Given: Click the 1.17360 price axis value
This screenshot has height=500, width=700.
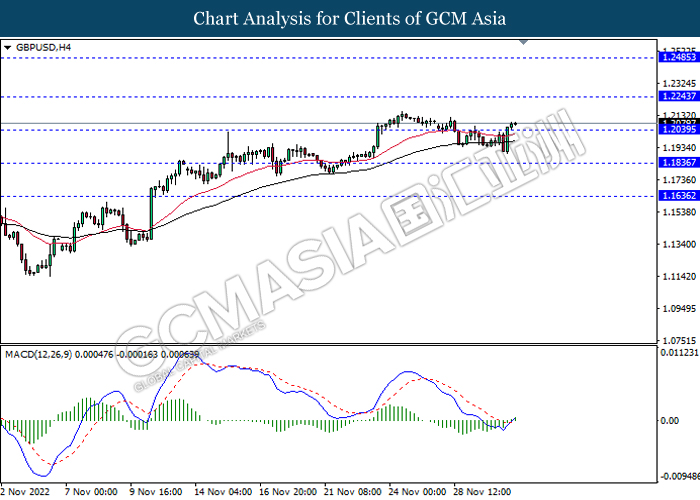Looking at the screenshot, I should pyautogui.click(x=679, y=180).
